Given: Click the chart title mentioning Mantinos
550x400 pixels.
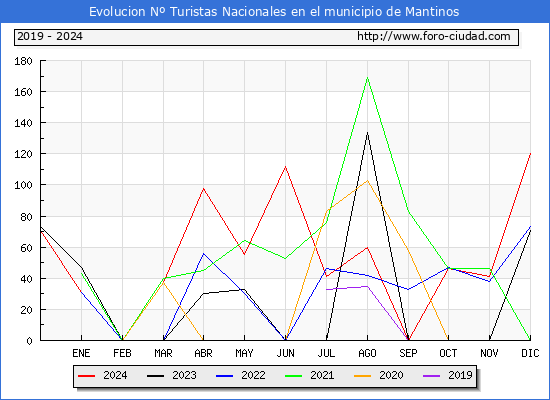Looking at the screenshot, I should pos(274,12).
